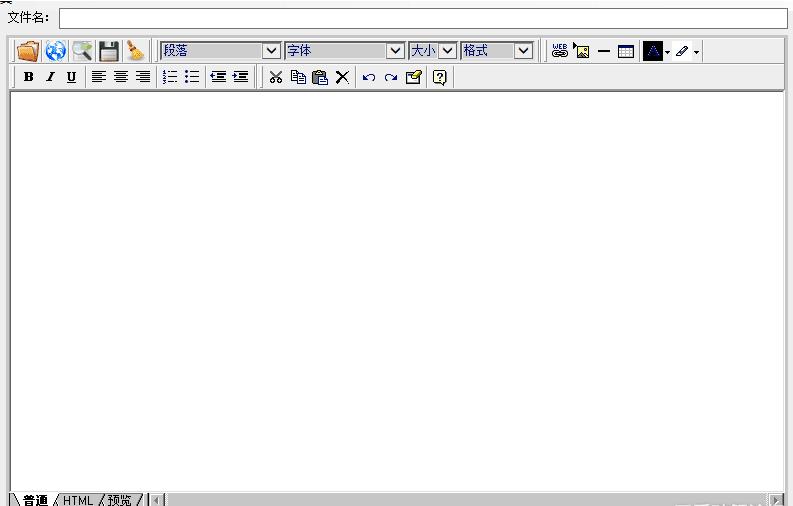Increase indent
This screenshot has height=506, width=793.
(x=240, y=77)
